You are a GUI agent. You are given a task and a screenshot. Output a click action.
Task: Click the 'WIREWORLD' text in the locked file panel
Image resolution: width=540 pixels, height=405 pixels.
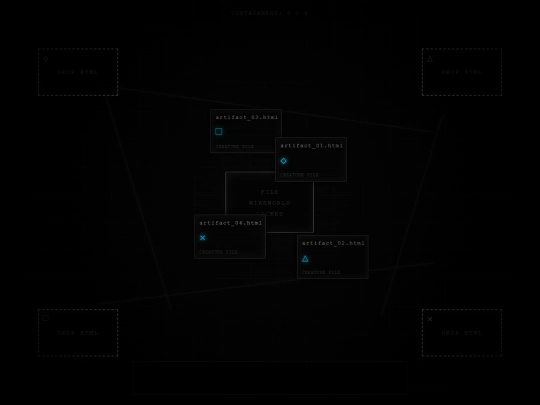(270, 203)
